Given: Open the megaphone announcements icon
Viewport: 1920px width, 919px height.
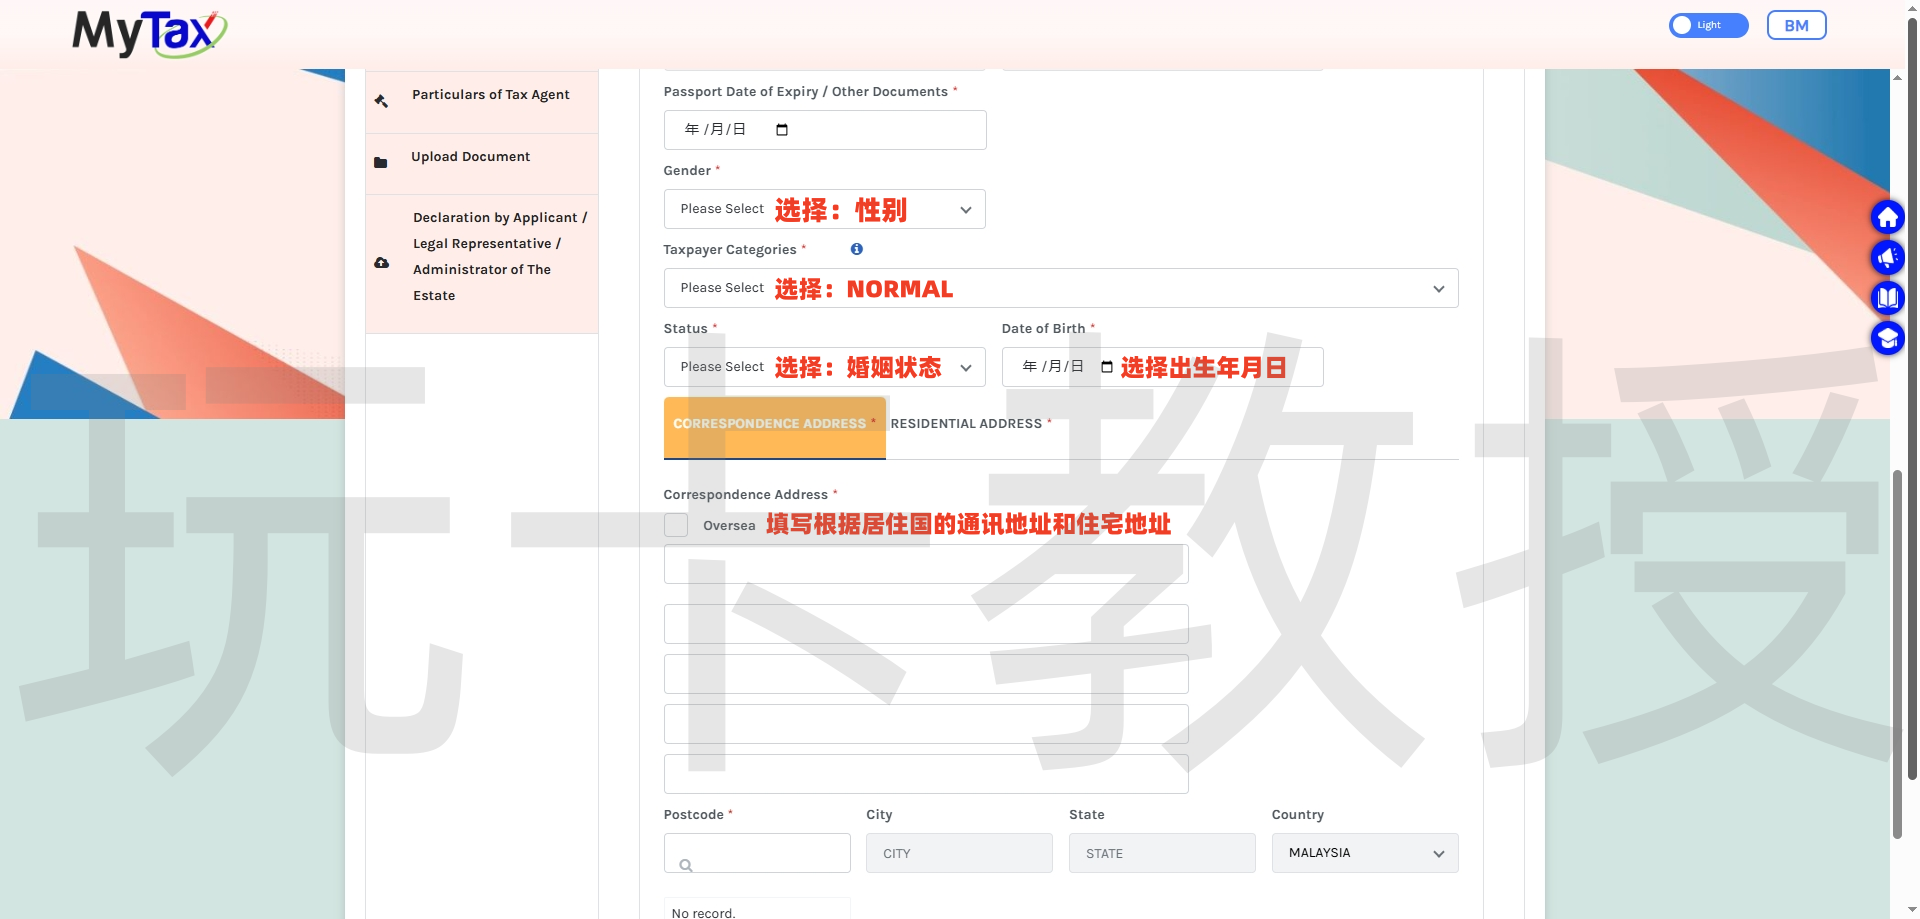Looking at the screenshot, I should tap(1887, 257).
